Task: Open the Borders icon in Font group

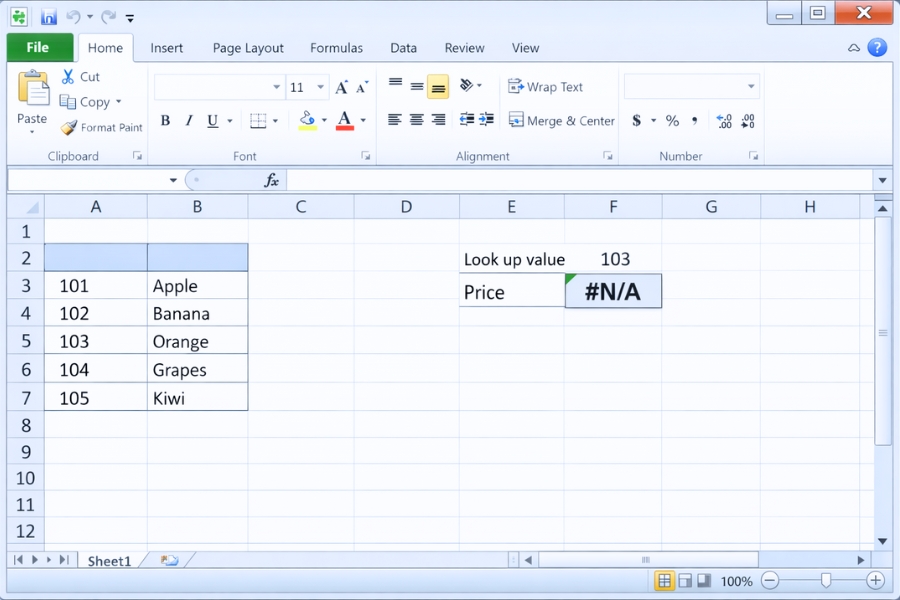Action: pos(258,121)
